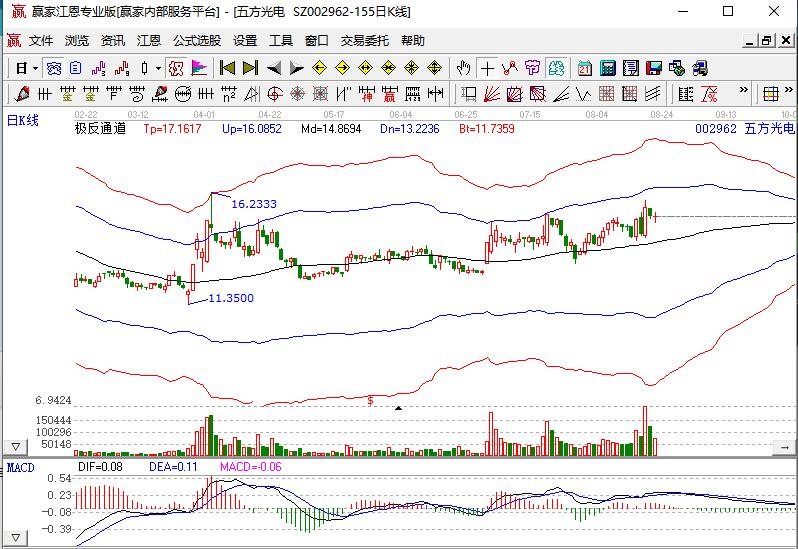Open the calendar 21 icon
Screen dimensions: 798x549
(x=585, y=68)
